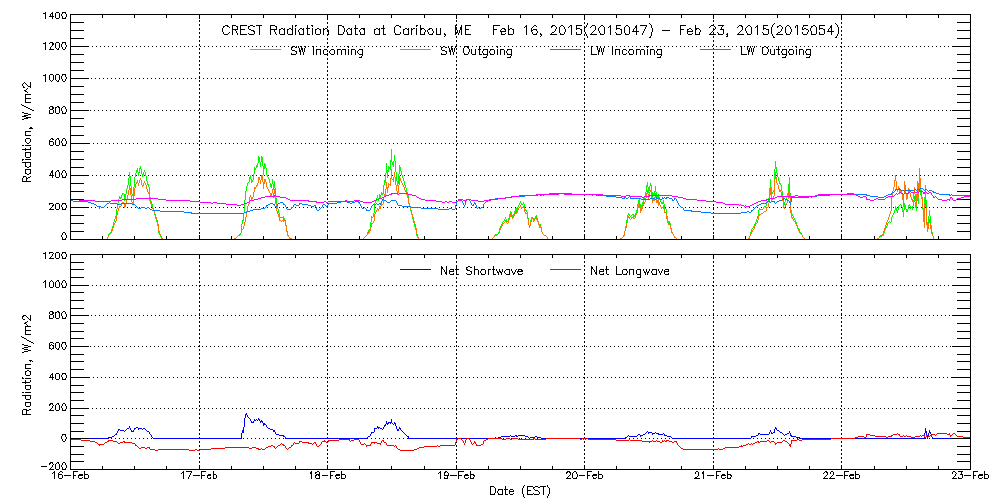Select the 22-Feb date tick label
The width and height of the screenshot is (1000, 500).
(842, 477)
